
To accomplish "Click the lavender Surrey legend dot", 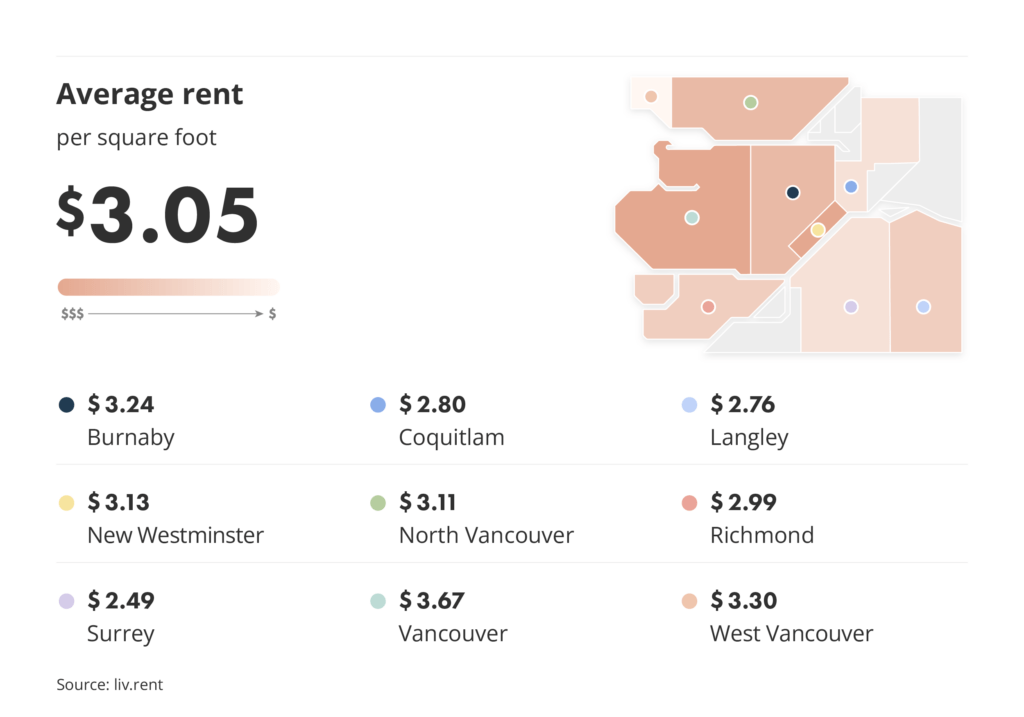I will click(67, 601).
